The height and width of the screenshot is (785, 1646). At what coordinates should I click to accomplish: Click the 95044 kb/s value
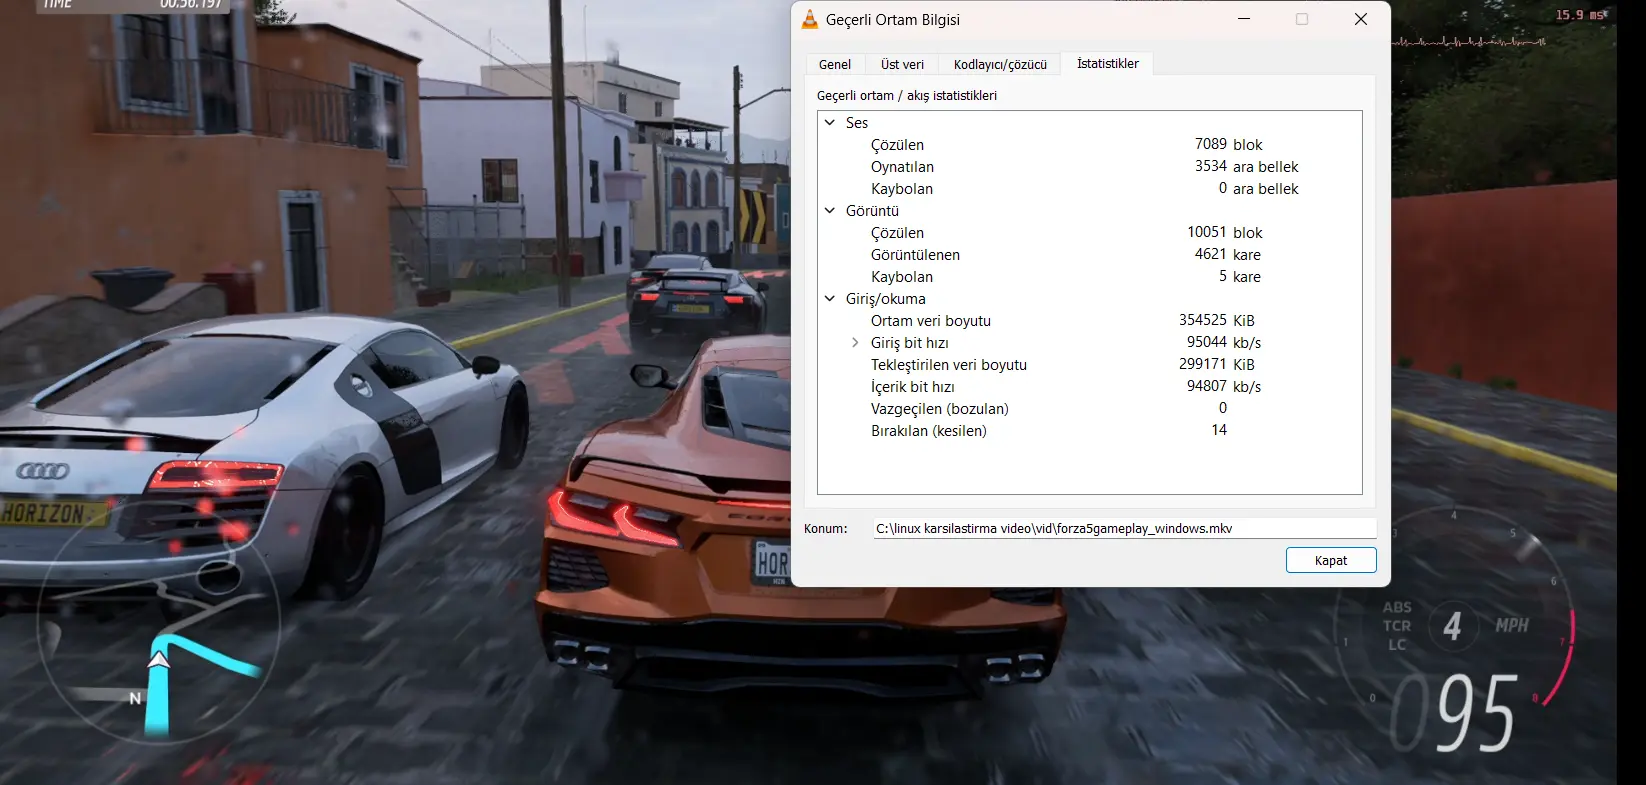1224,342
